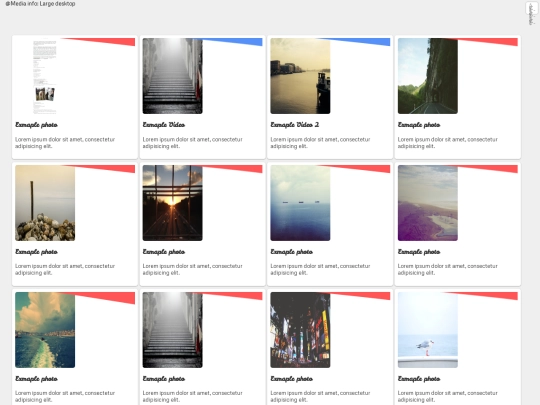
Task: Click 'Example photo' title under the second staircase
Action: point(164,379)
